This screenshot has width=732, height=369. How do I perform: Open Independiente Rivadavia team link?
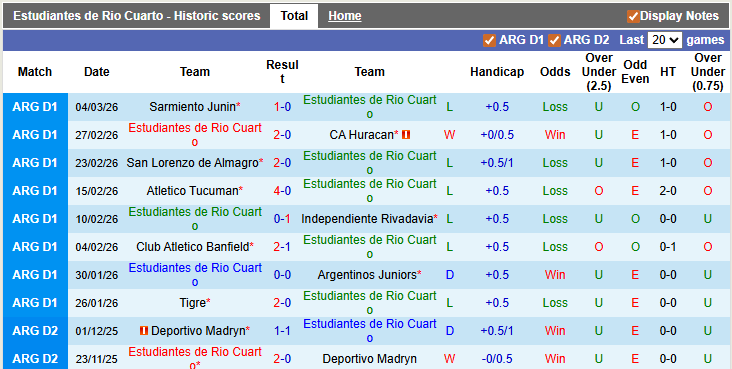pos(367,219)
